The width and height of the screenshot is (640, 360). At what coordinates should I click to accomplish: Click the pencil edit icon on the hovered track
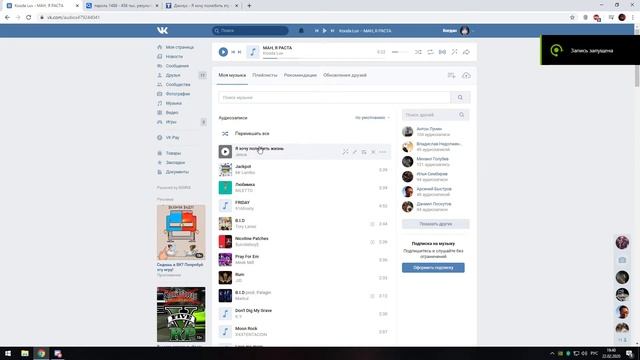[x=354, y=152]
